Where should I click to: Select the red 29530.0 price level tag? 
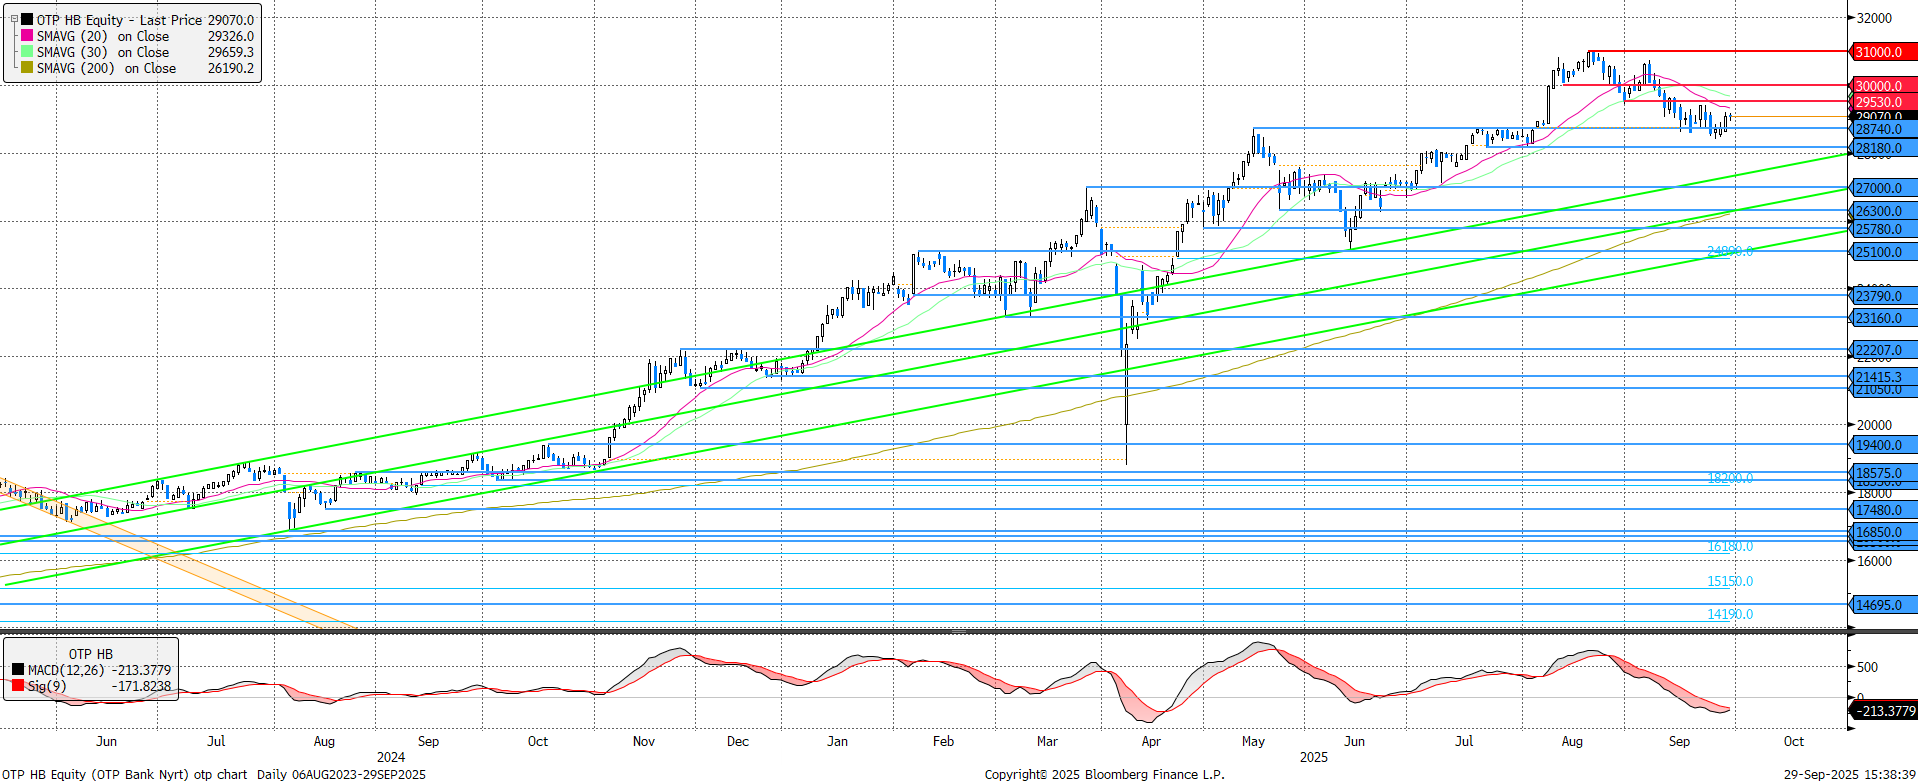coord(1881,102)
